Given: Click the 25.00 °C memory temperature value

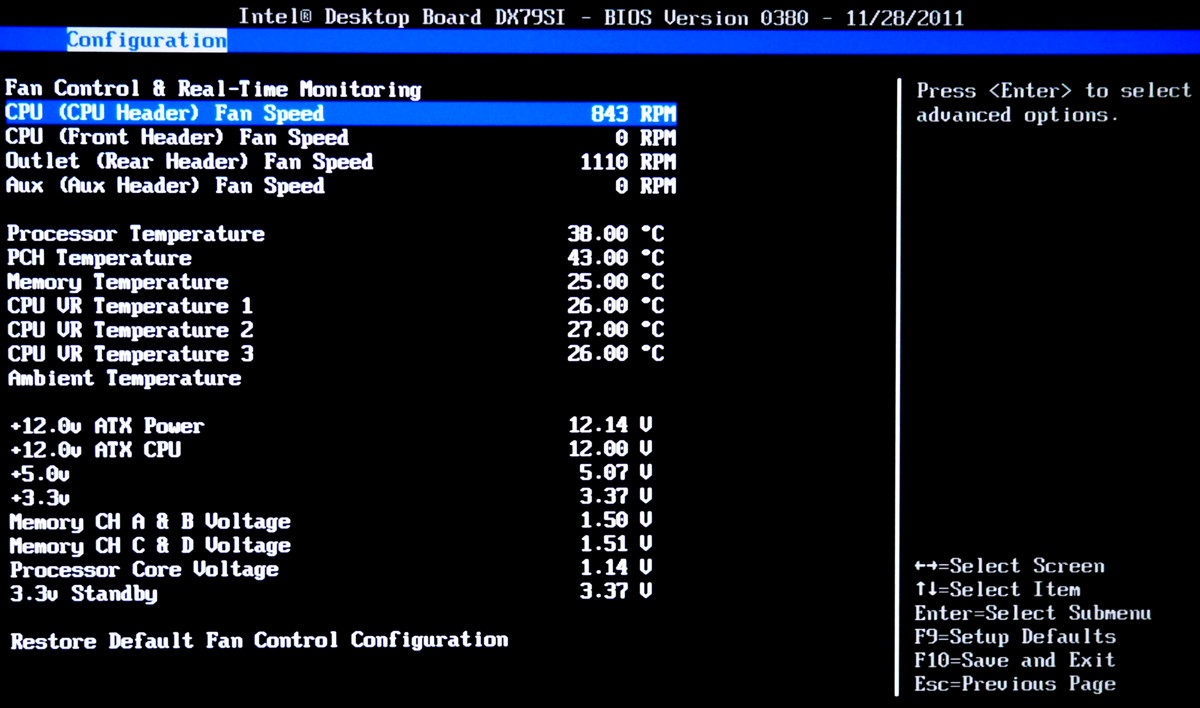Looking at the screenshot, I should [x=615, y=282].
